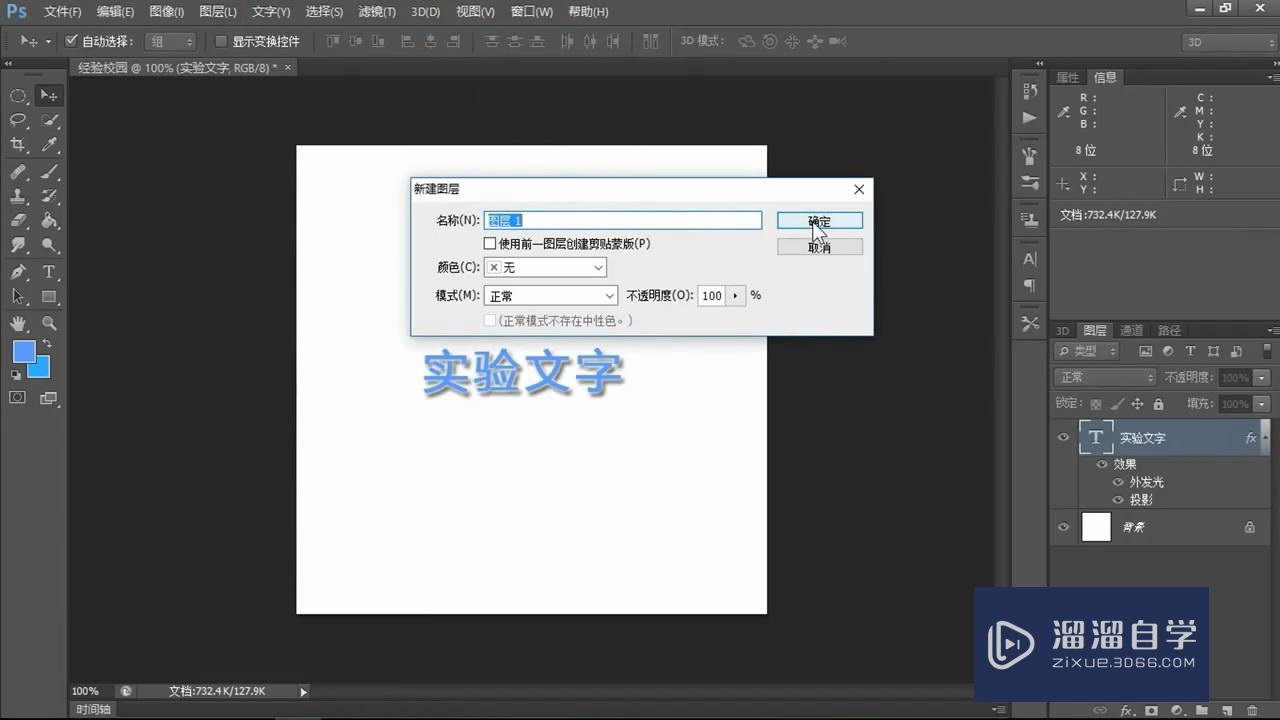Click the create new layer icon

point(1227,710)
